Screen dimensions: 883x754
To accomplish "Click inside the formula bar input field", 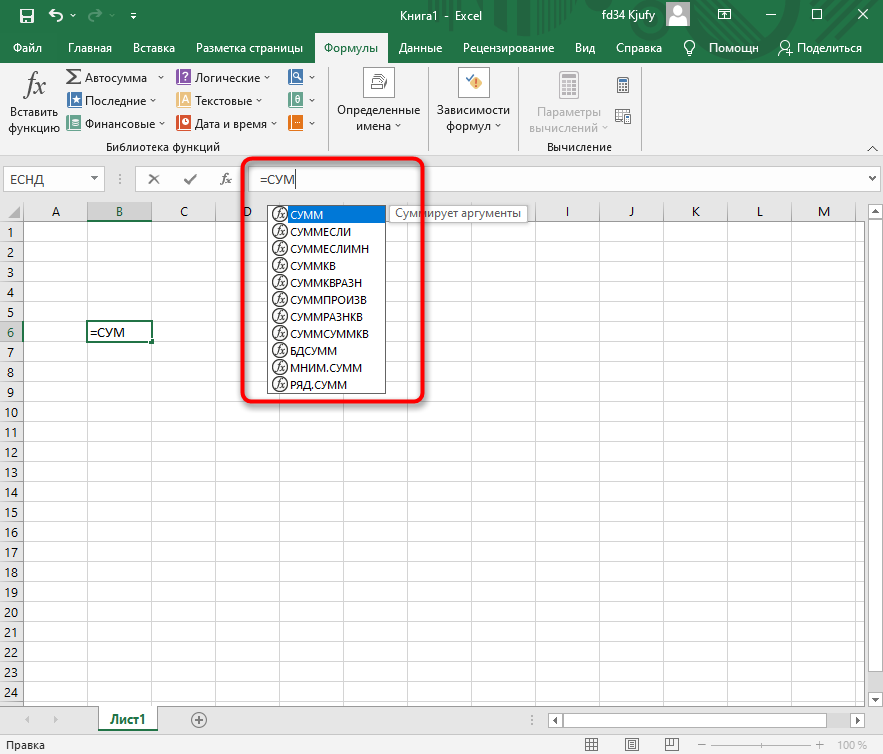I will click(x=560, y=179).
